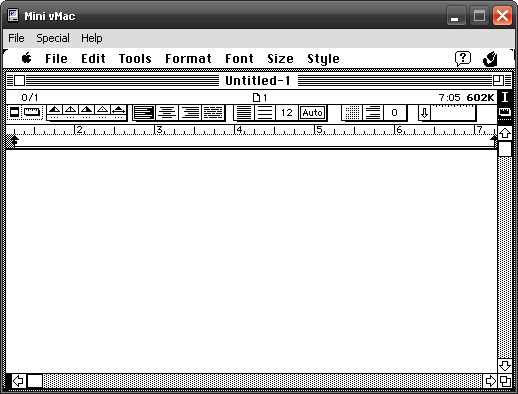
Task: Select right text alignment icon
Action: pos(190,113)
